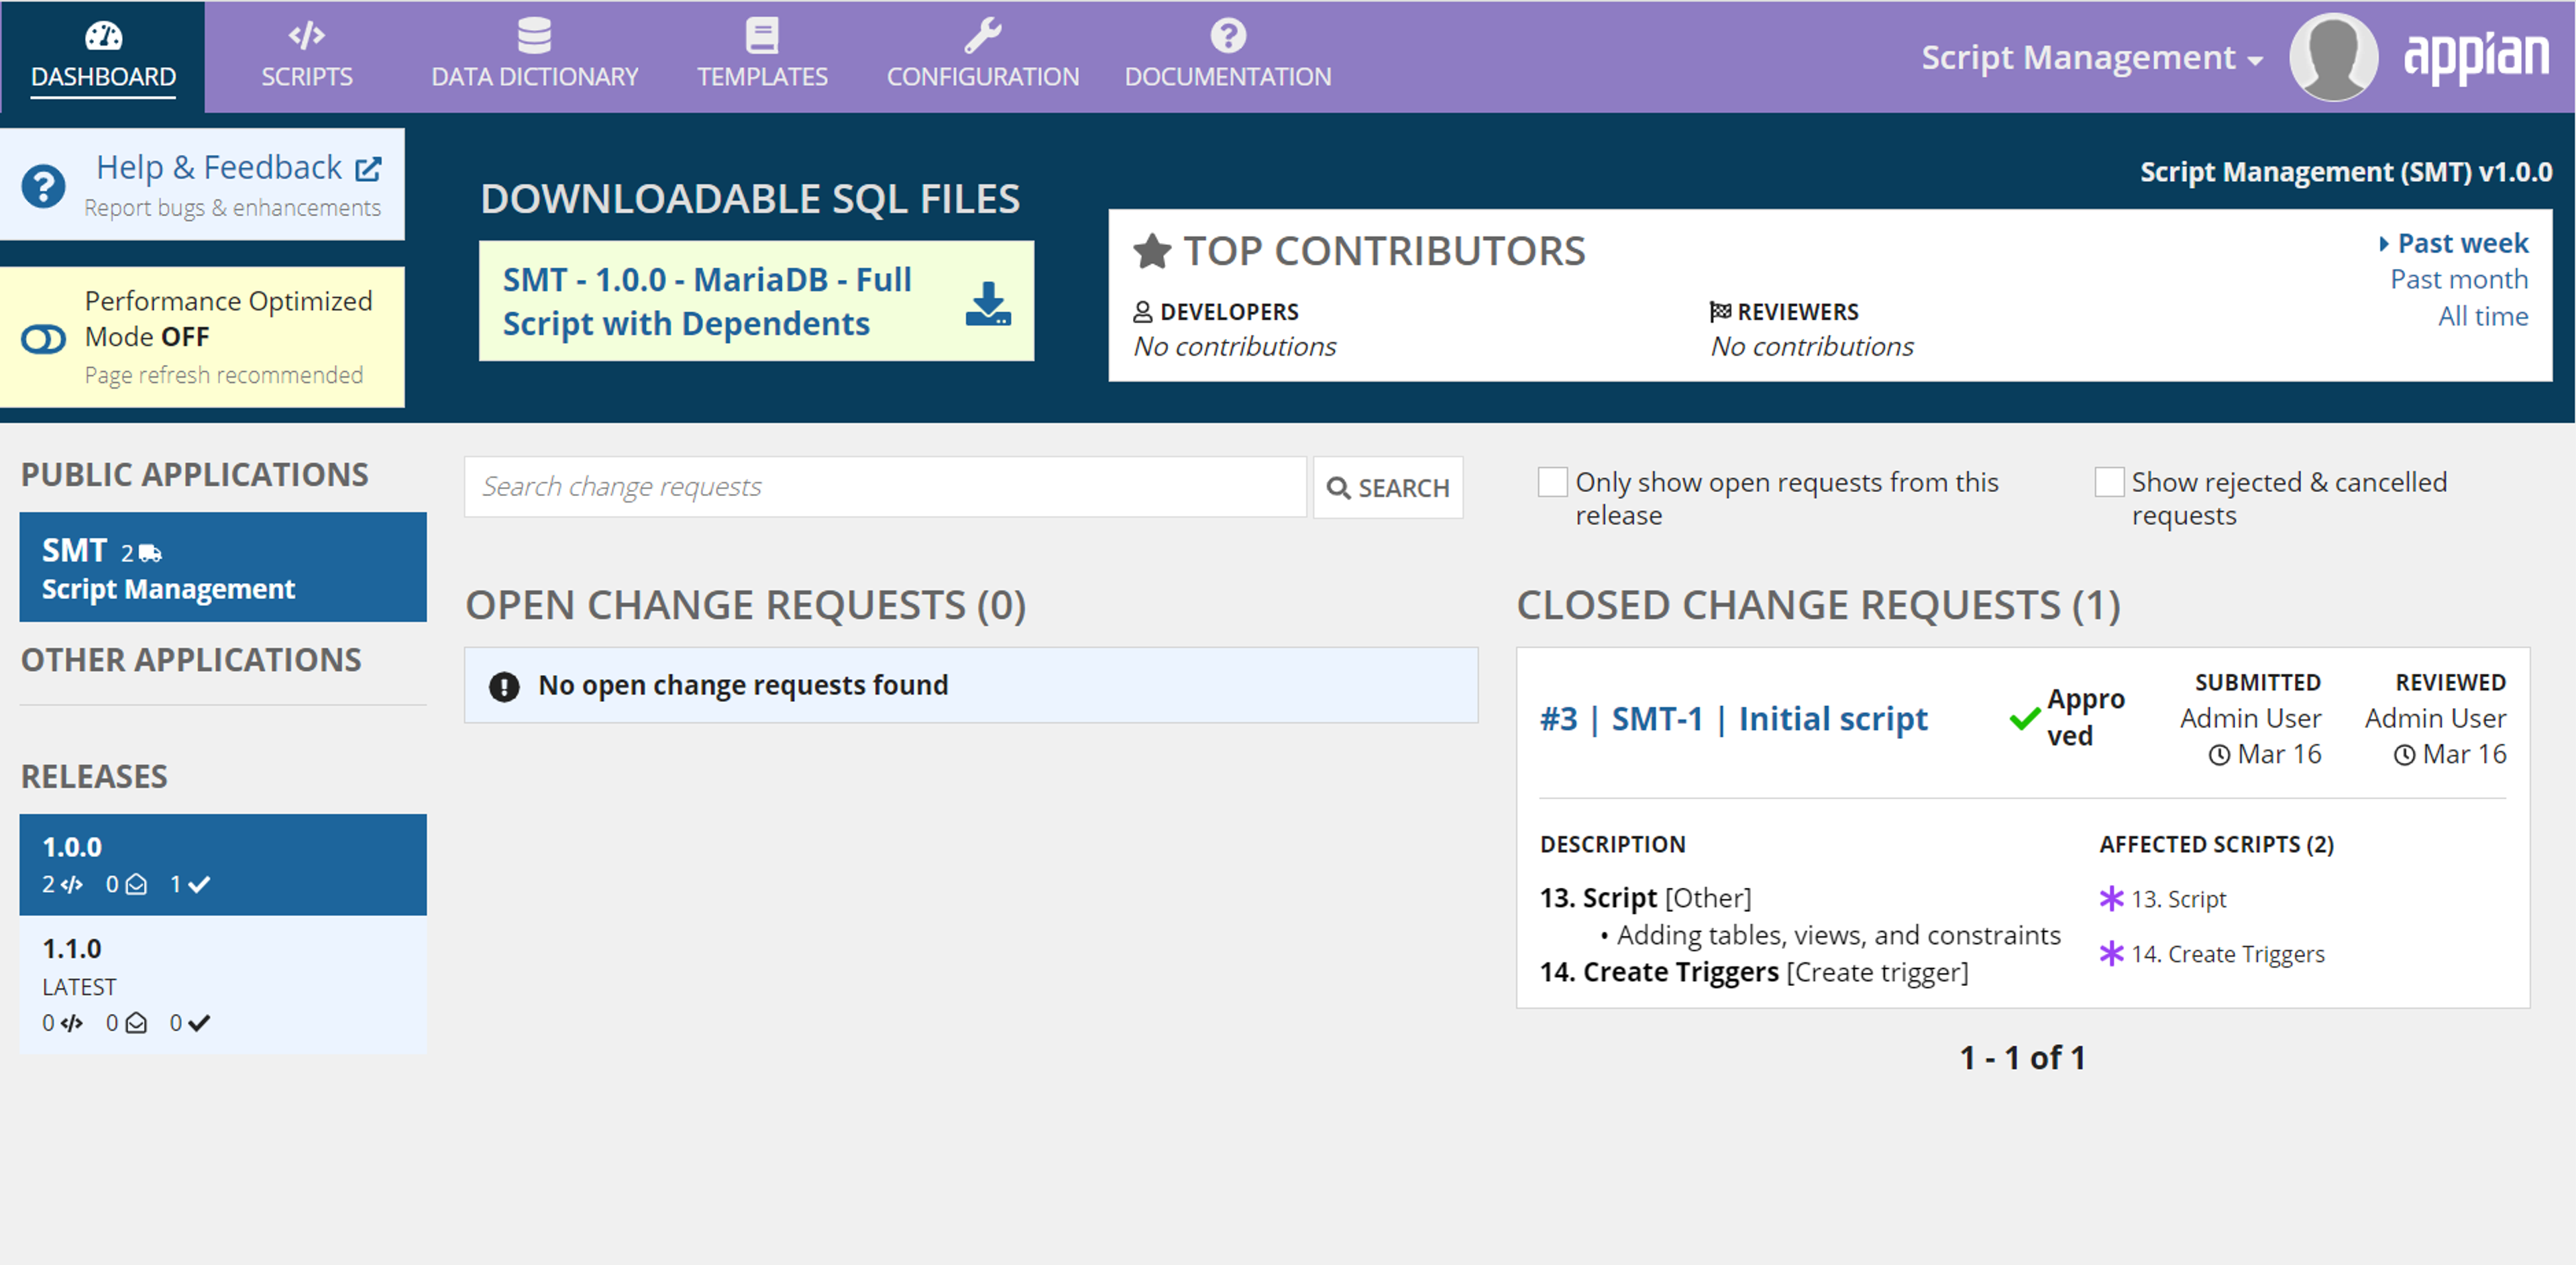Click the user profile avatar
Image resolution: width=2576 pixels, height=1265 pixels.
tap(2334, 57)
